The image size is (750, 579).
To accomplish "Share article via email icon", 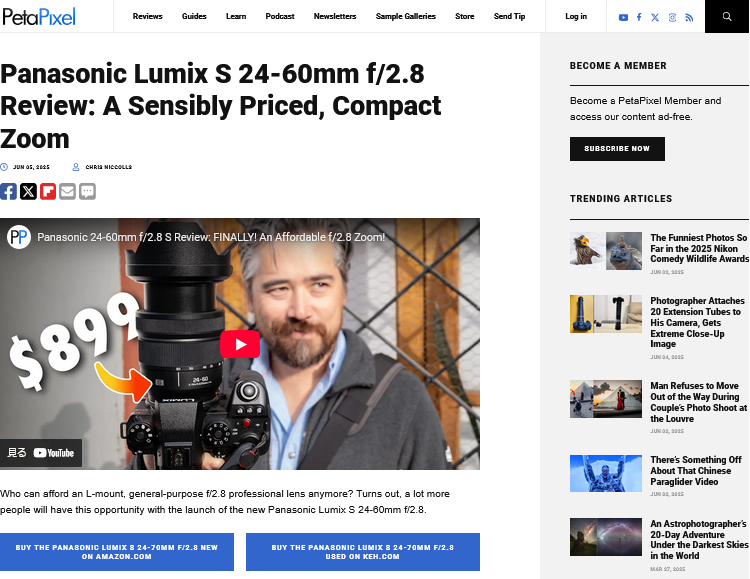I will [67, 191].
